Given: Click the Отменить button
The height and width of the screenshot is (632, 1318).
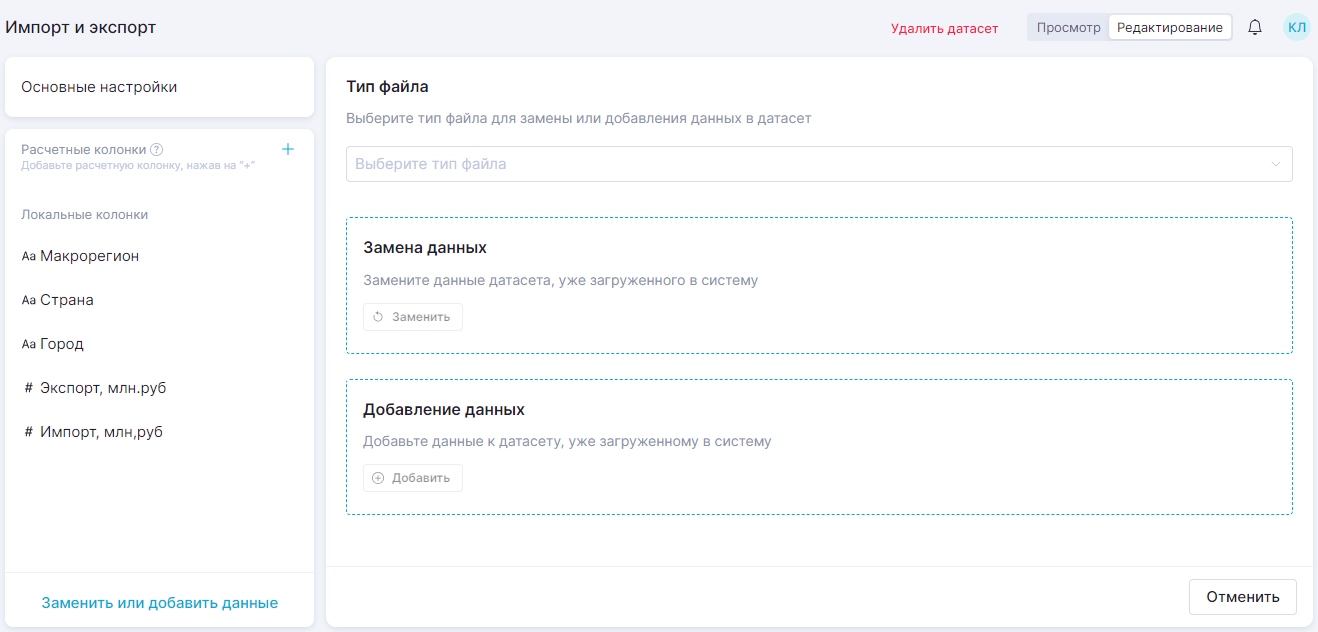Looking at the screenshot, I should click(1242, 597).
